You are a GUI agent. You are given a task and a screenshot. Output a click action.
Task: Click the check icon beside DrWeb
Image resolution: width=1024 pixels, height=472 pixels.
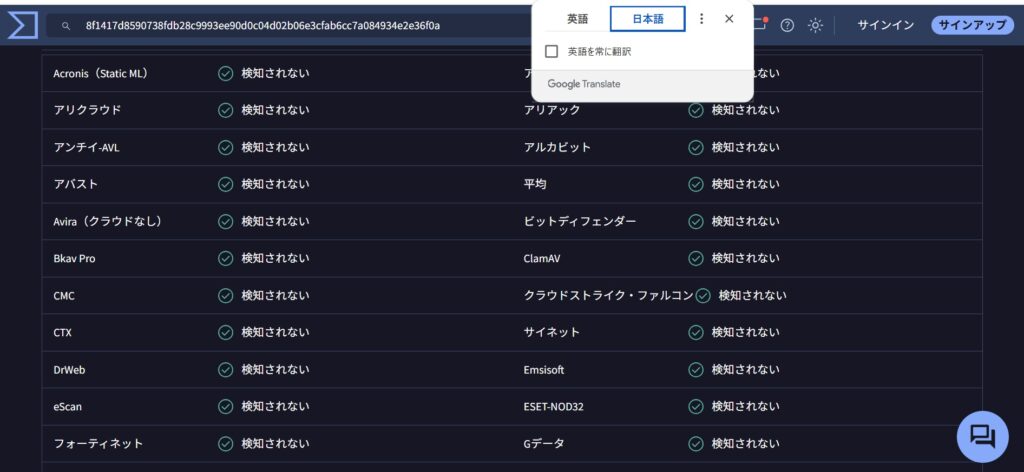coord(225,370)
